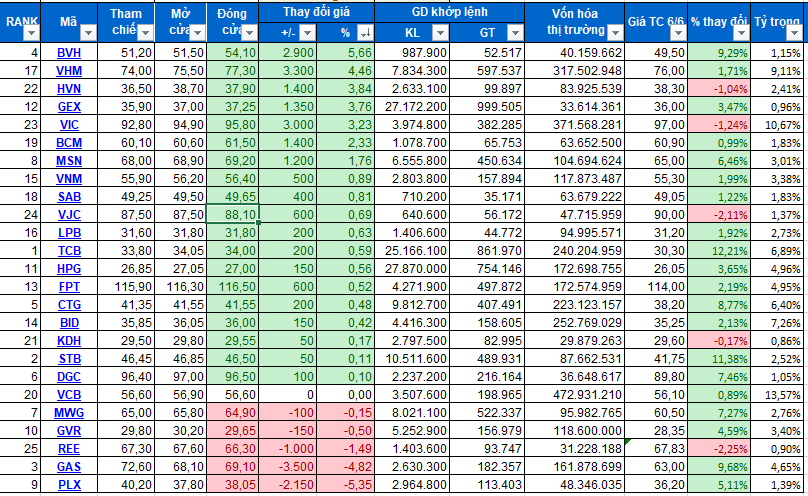808x496 pixels.
Task: Open the REE ticker link
Action: [69, 449]
